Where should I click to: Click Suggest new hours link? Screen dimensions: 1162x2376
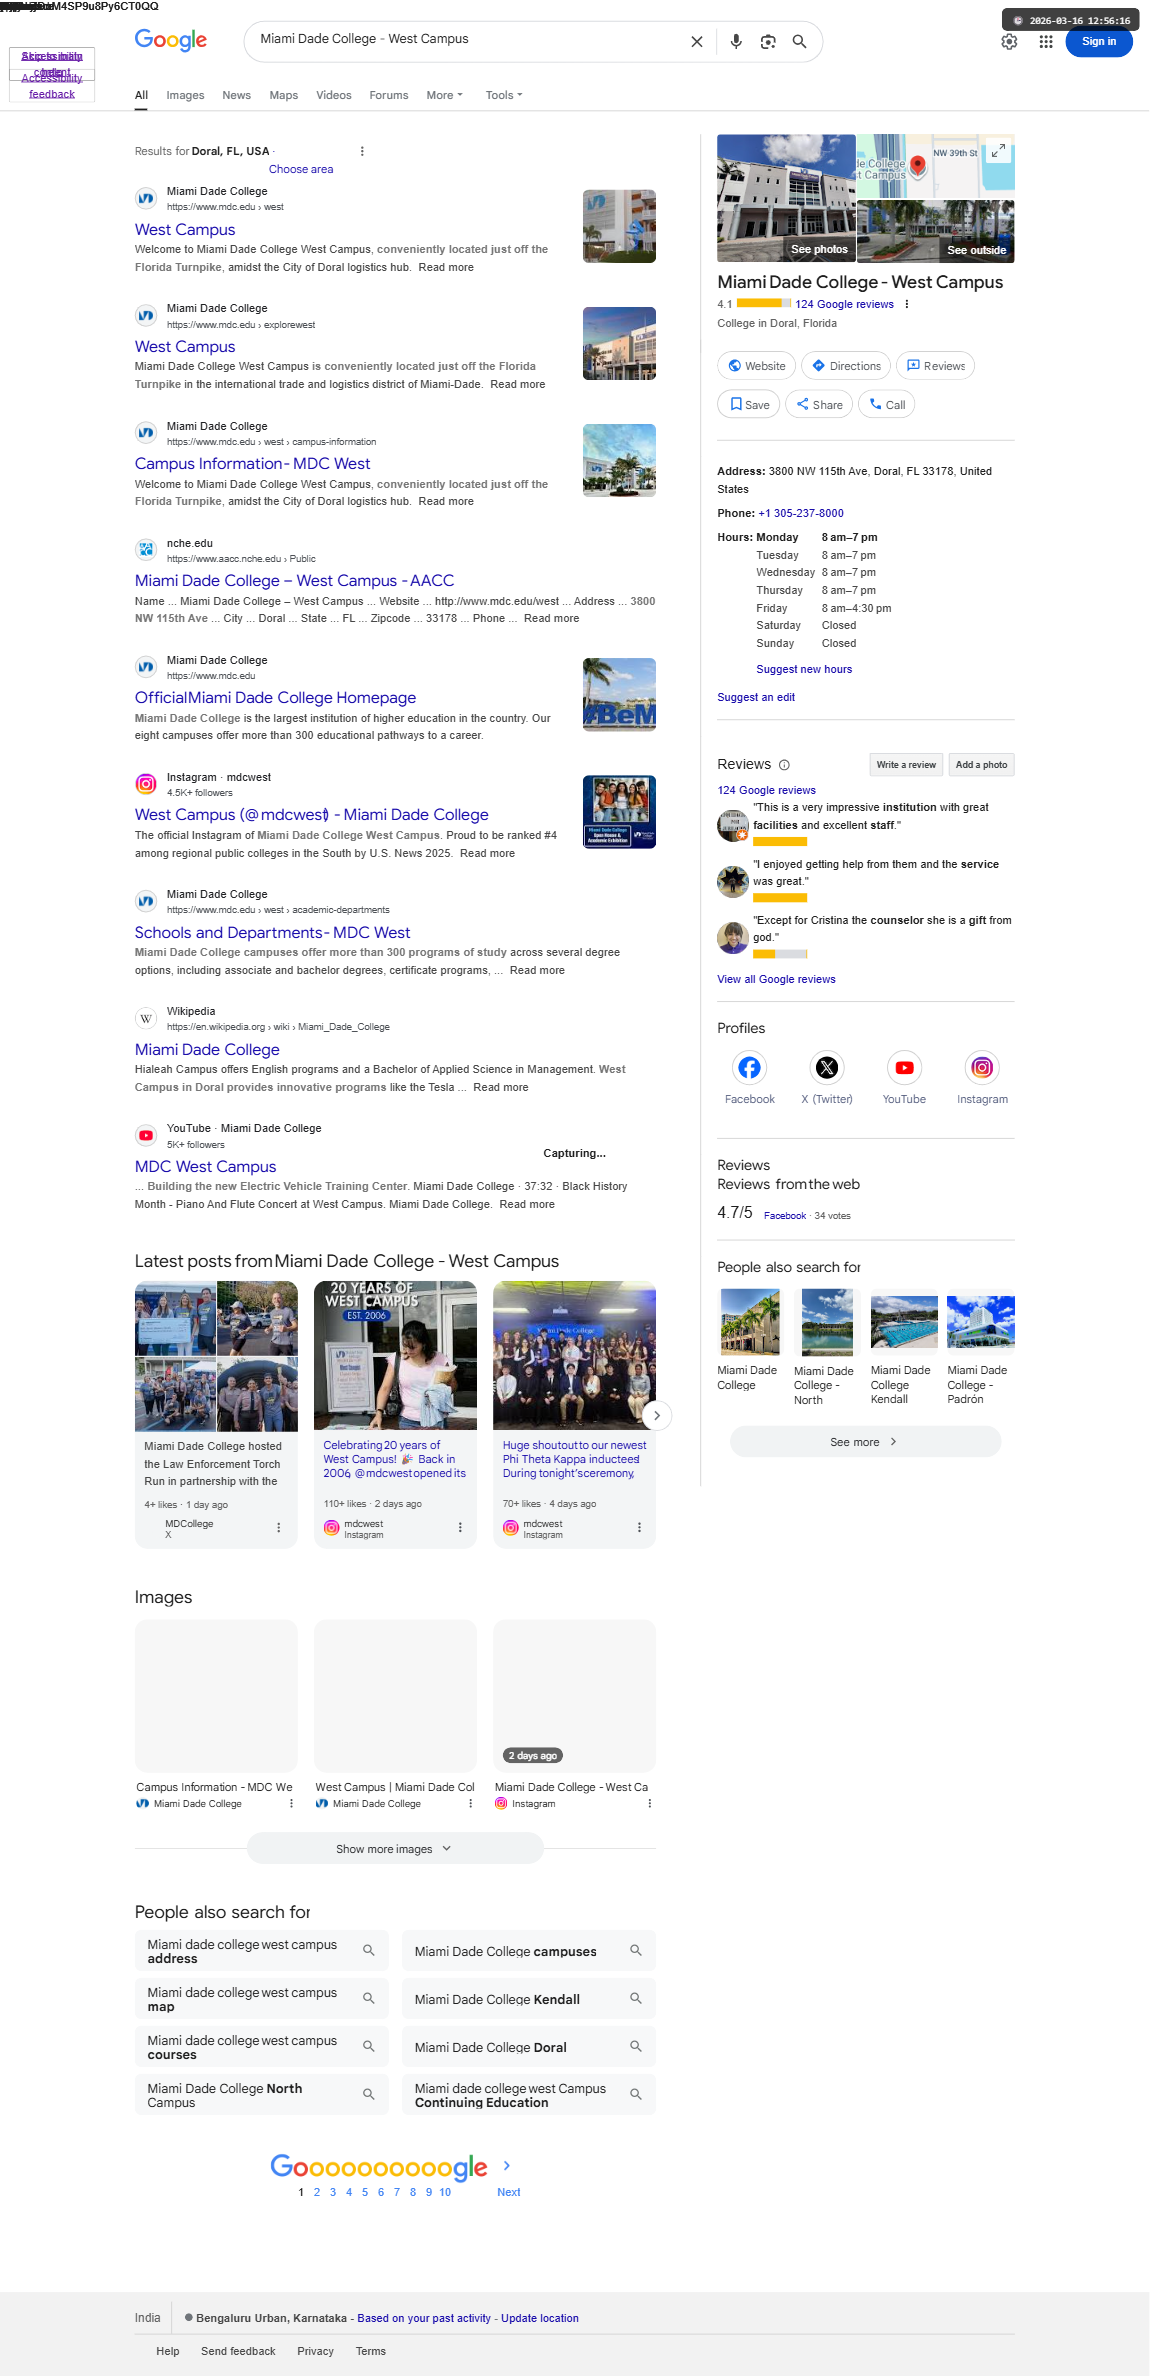pos(804,670)
